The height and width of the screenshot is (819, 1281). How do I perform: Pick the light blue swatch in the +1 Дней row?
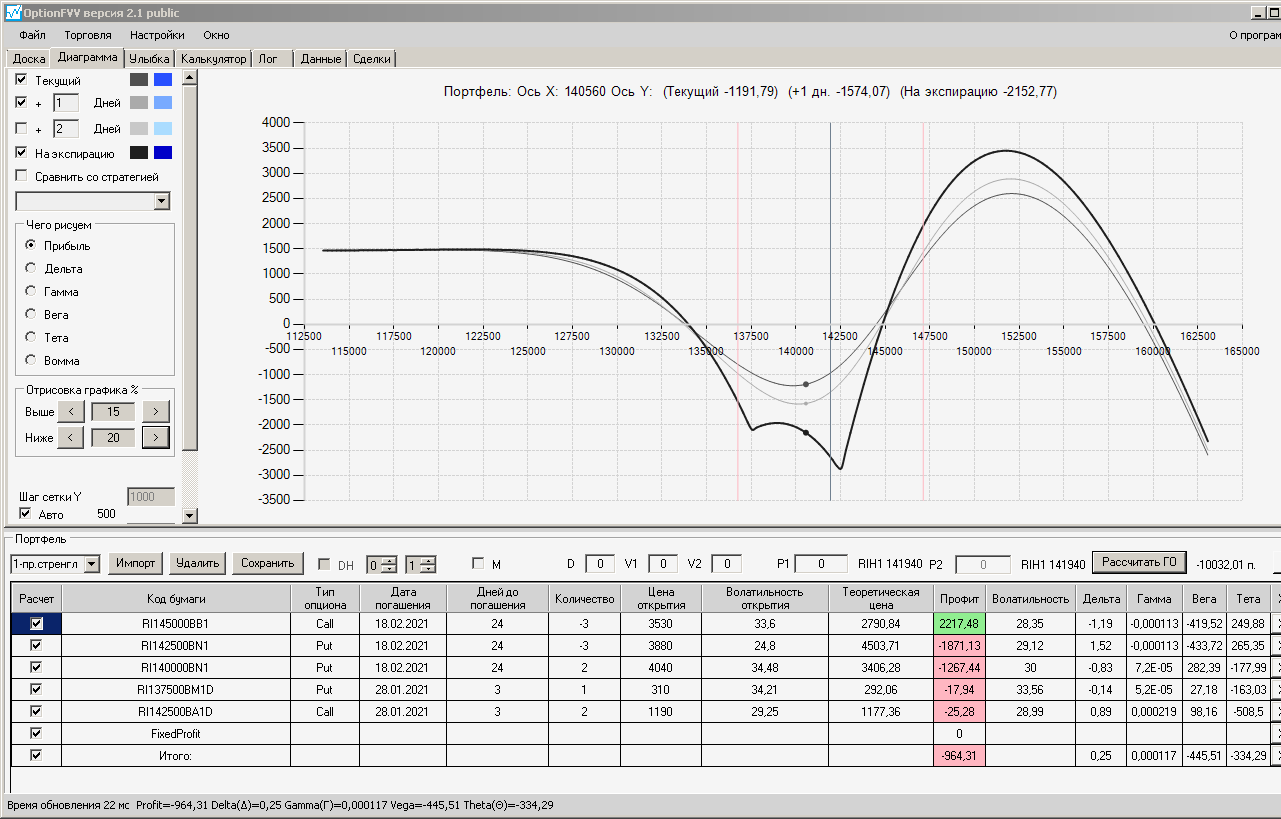[x=163, y=102]
